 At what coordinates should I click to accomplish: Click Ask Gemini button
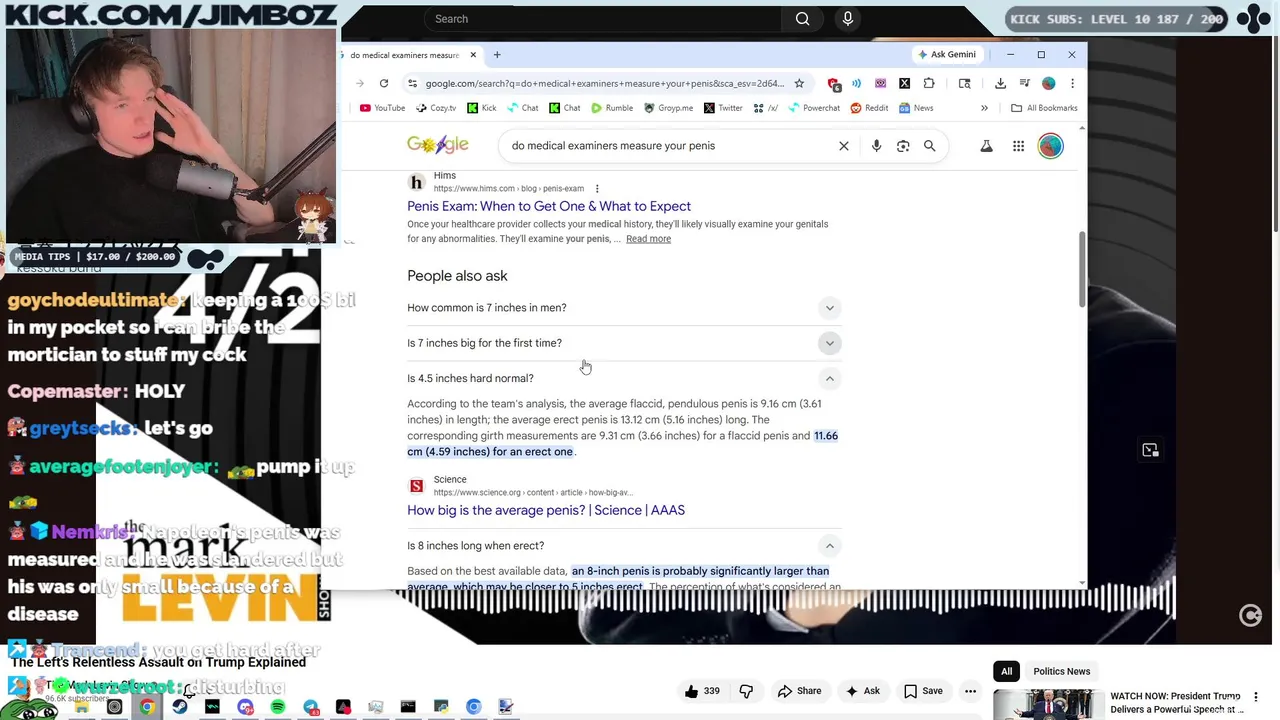(946, 55)
